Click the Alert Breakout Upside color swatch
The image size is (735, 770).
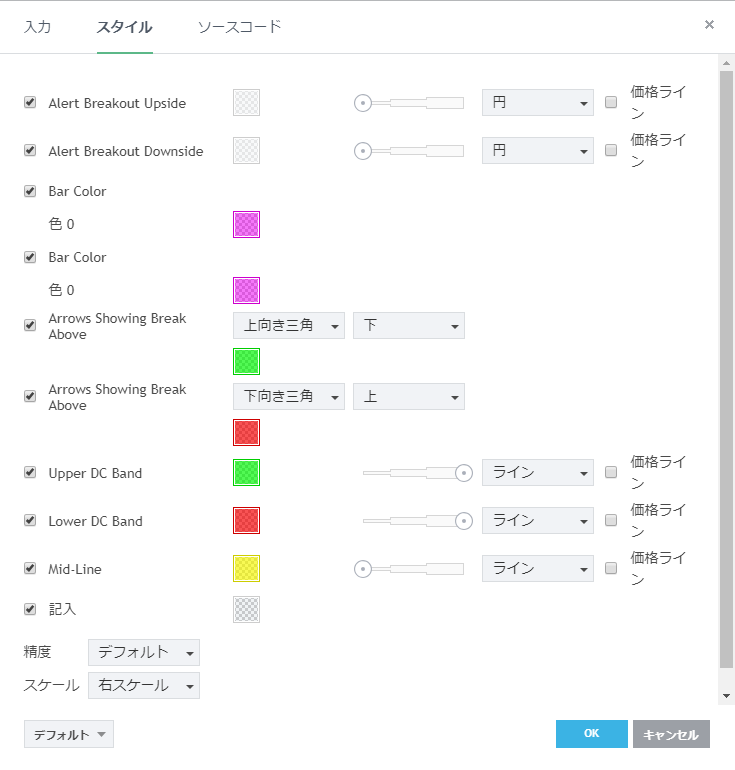pyautogui.click(x=246, y=102)
